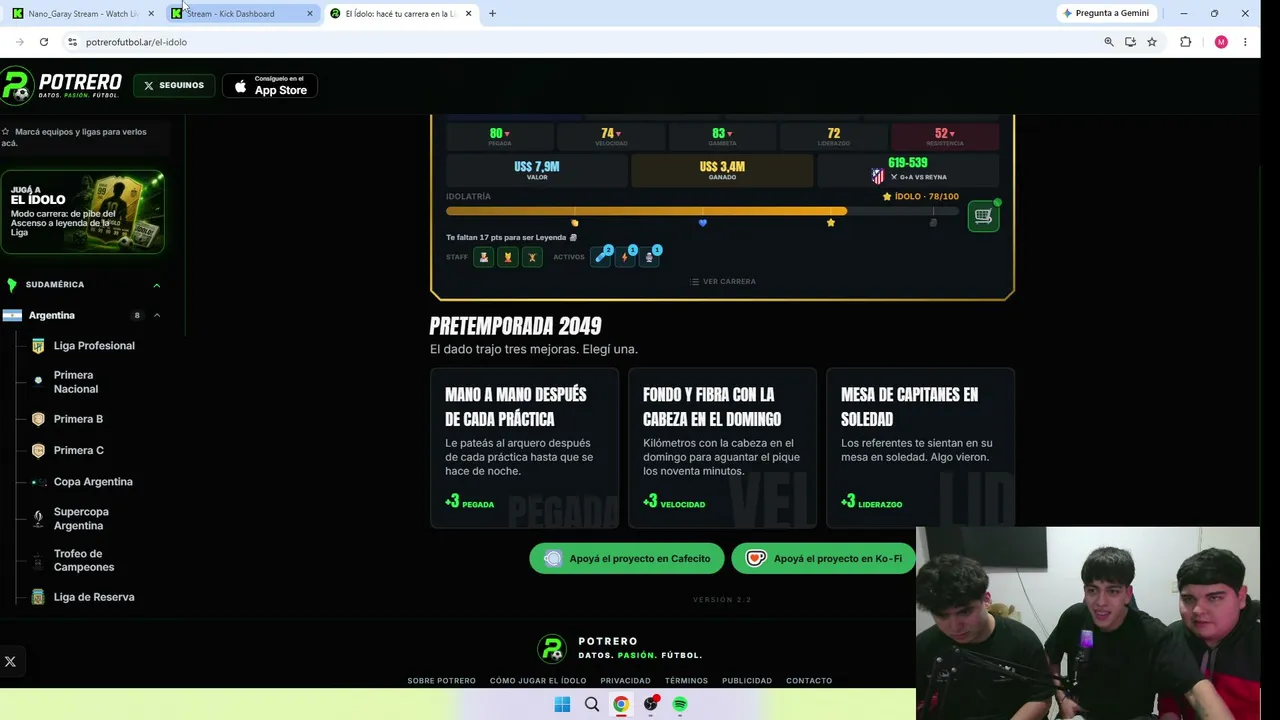The width and height of the screenshot is (1280, 720).
Task: Open Liga Profesional in the sidebar
Action: tap(94, 346)
